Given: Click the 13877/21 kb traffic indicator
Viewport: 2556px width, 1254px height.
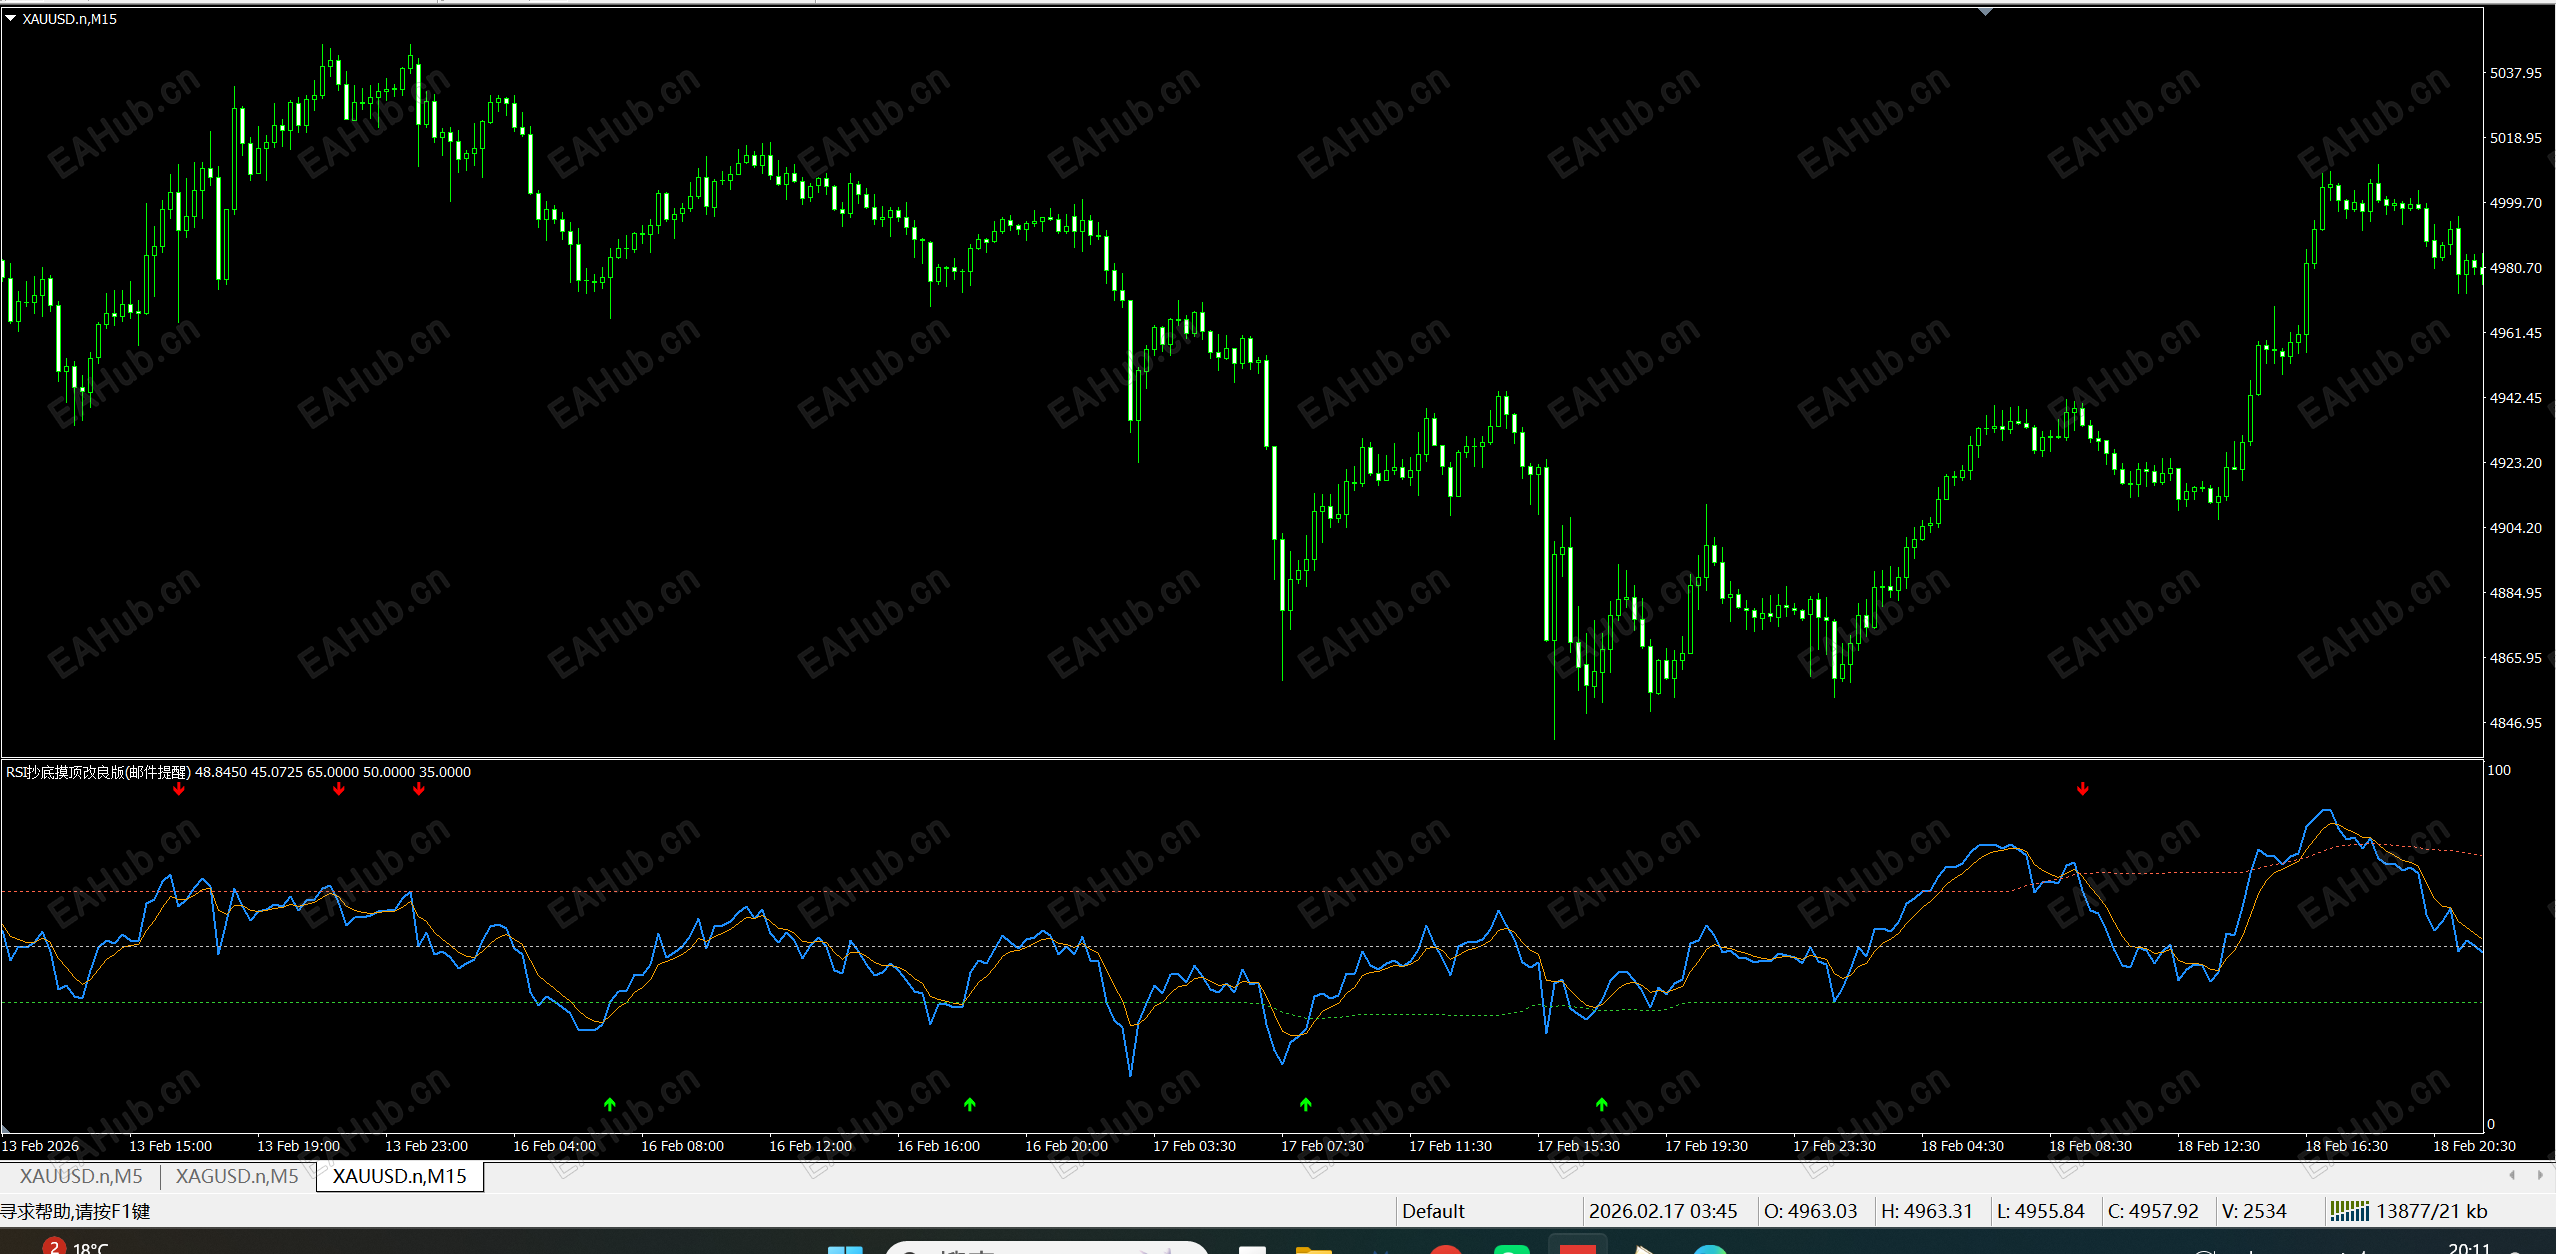Looking at the screenshot, I should pyautogui.click(x=2431, y=1211).
